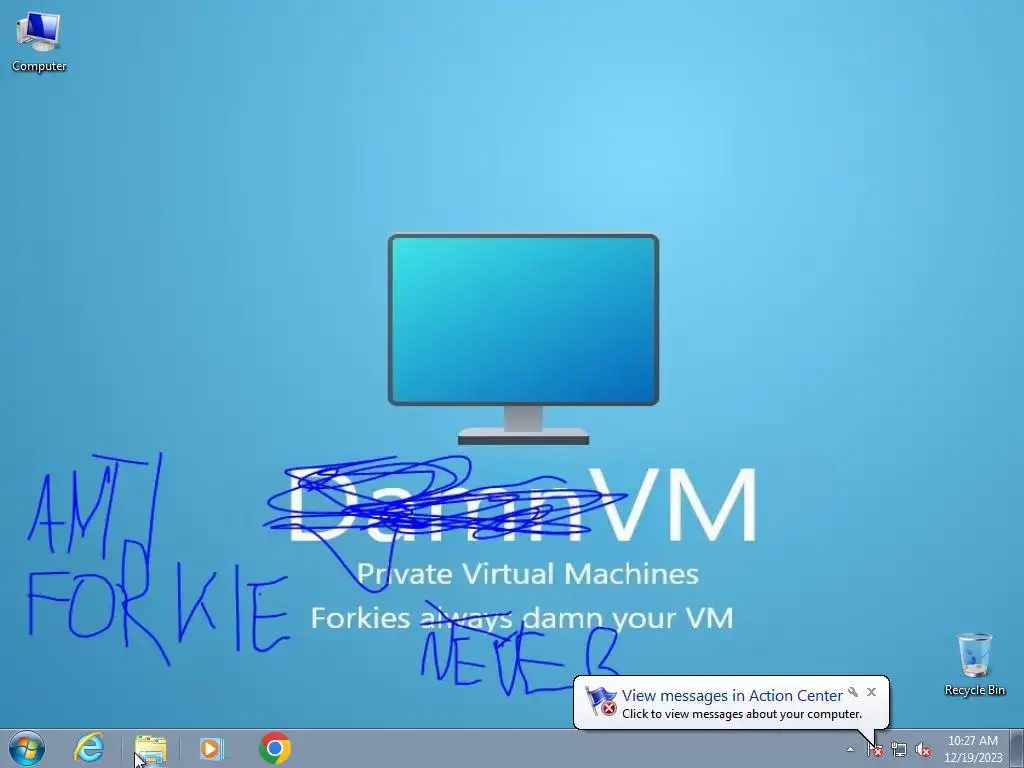Click the Action Center flag tray icon
The width and height of the screenshot is (1024, 768).
point(875,750)
